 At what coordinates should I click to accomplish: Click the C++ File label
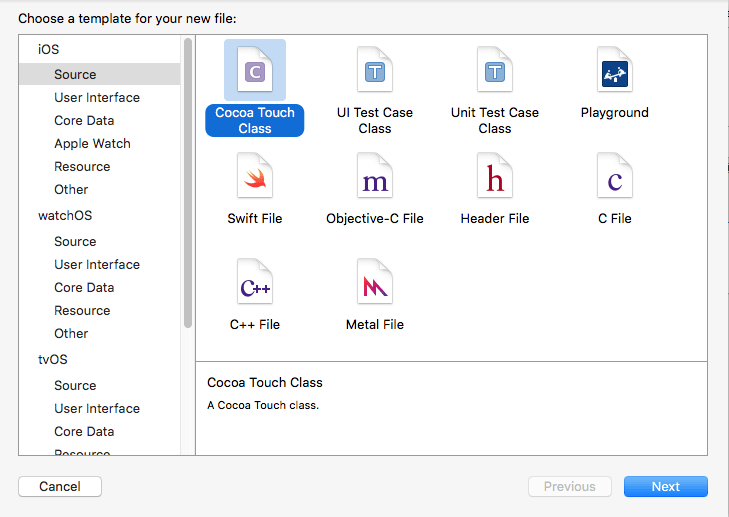click(x=255, y=325)
